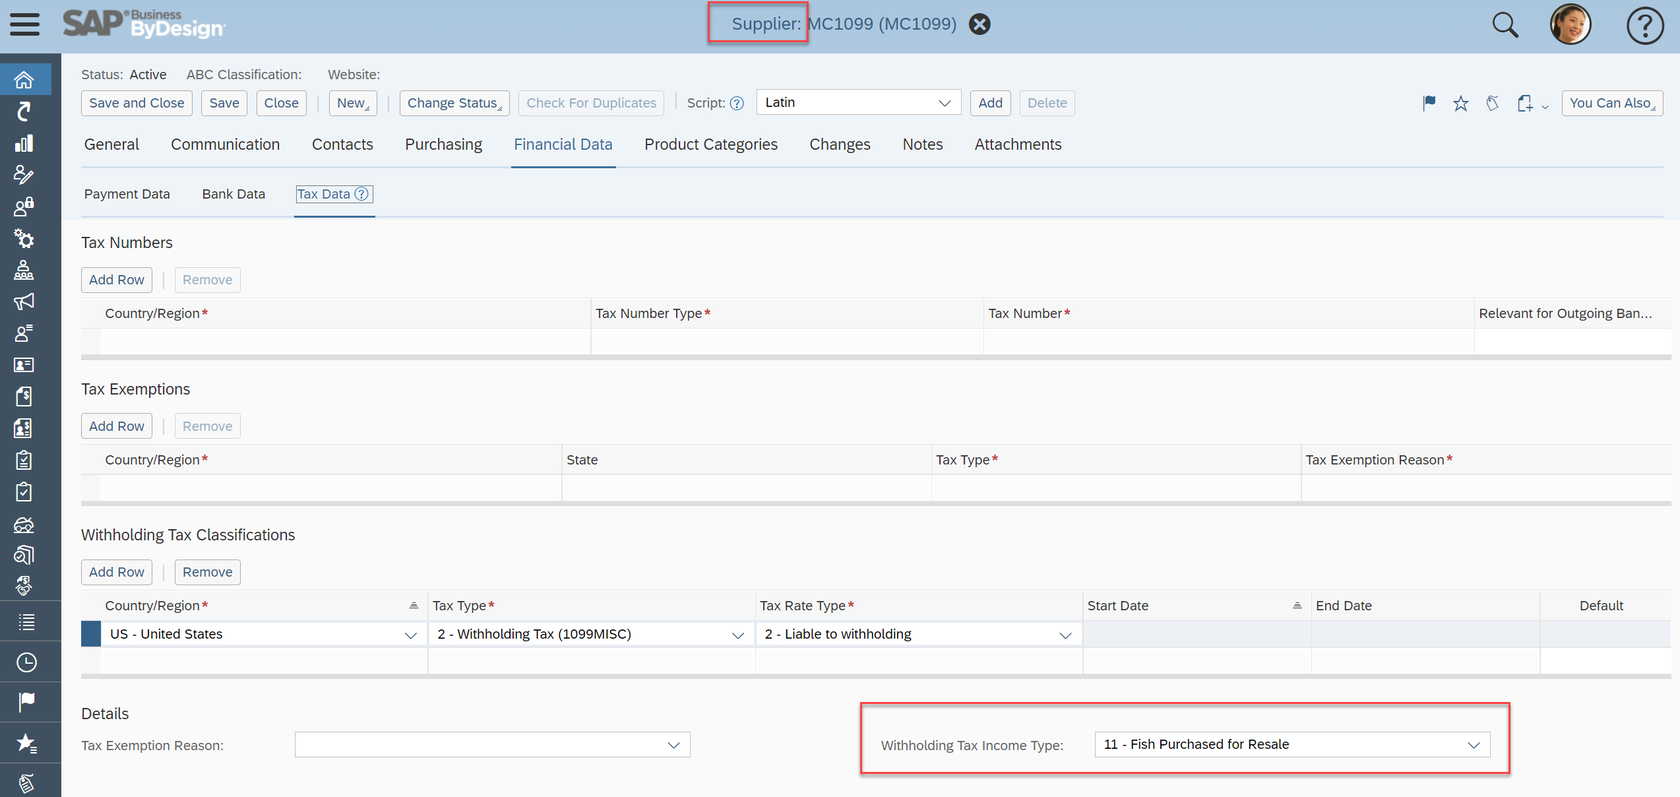Image resolution: width=1680 pixels, height=797 pixels.
Task: Add Row under Tax Numbers
Action: pyautogui.click(x=116, y=280)
